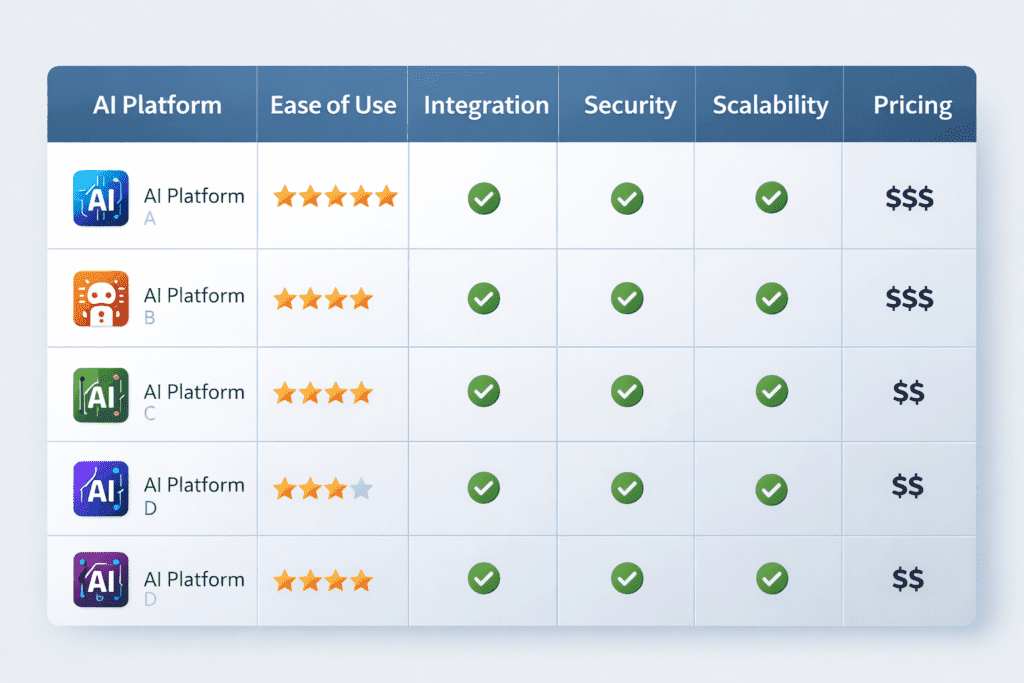Click the Scalability checkmark in the three-star Platform D row
Screen dimensions: 1024x683
point(771,489)
